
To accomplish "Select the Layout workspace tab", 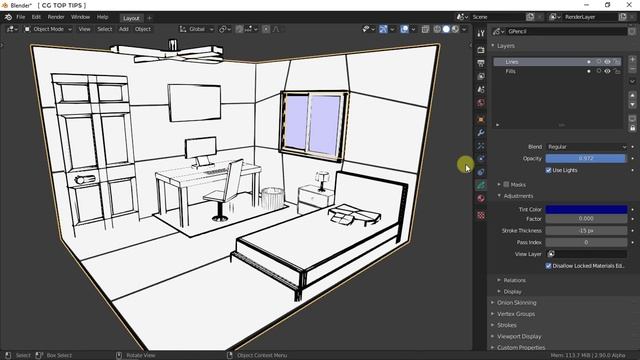I will 131,18.
